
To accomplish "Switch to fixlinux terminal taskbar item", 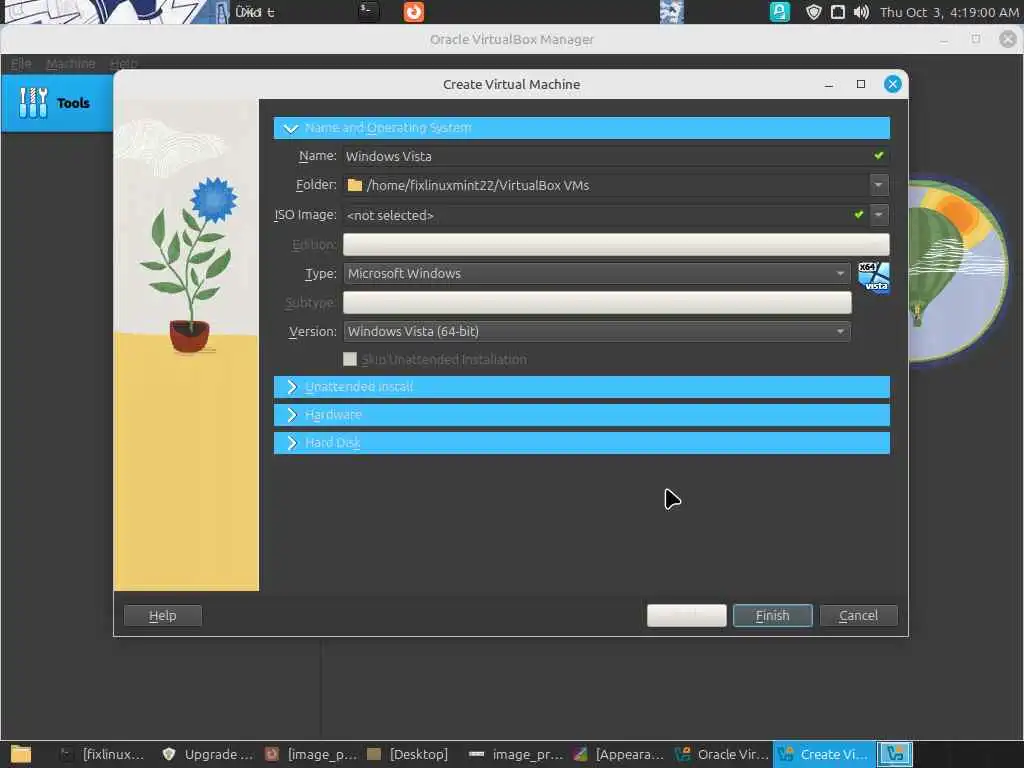I will (102, 754).
